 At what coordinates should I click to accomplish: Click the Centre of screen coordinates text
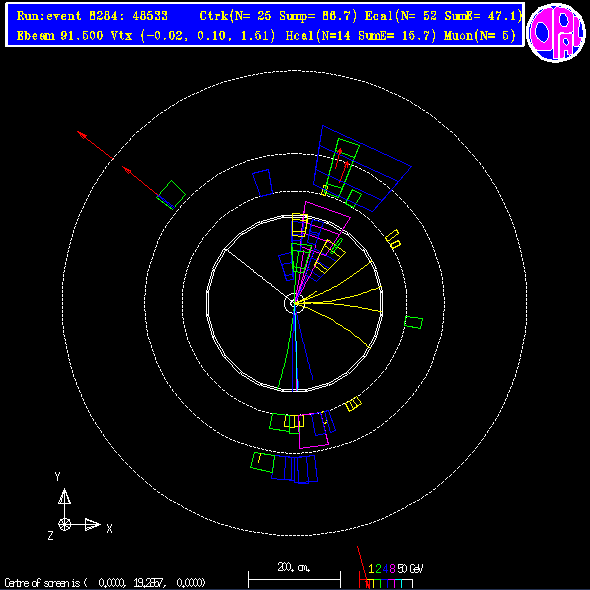click(x=105, y=583)
